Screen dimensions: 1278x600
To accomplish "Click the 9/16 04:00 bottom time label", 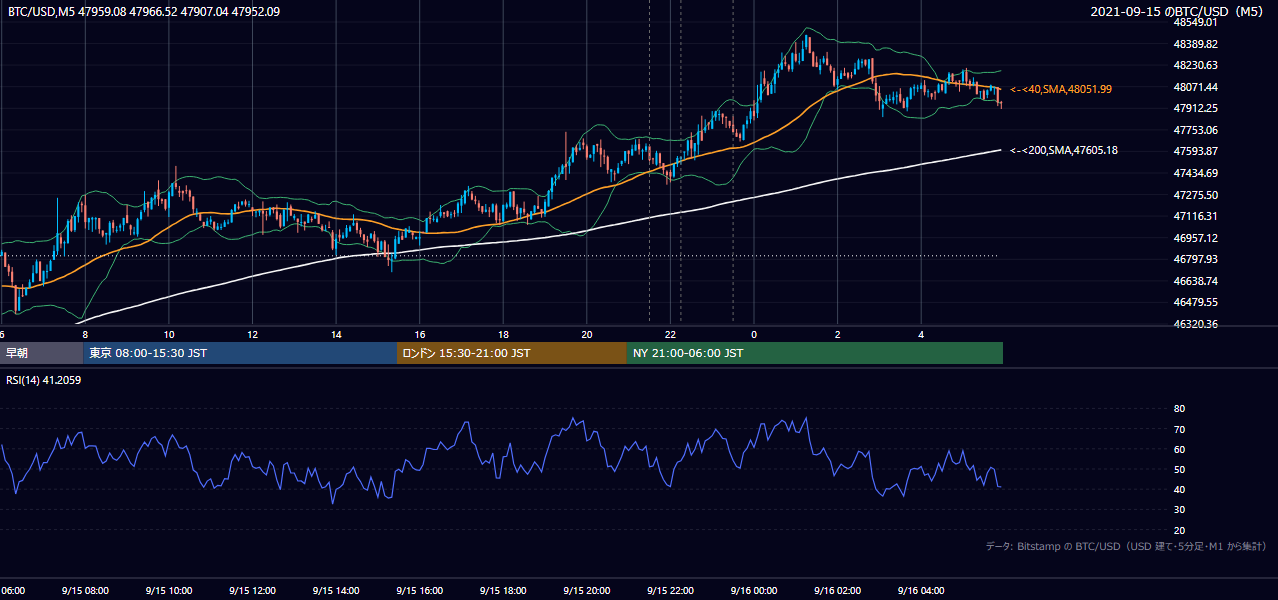I will tap(921, 590).
